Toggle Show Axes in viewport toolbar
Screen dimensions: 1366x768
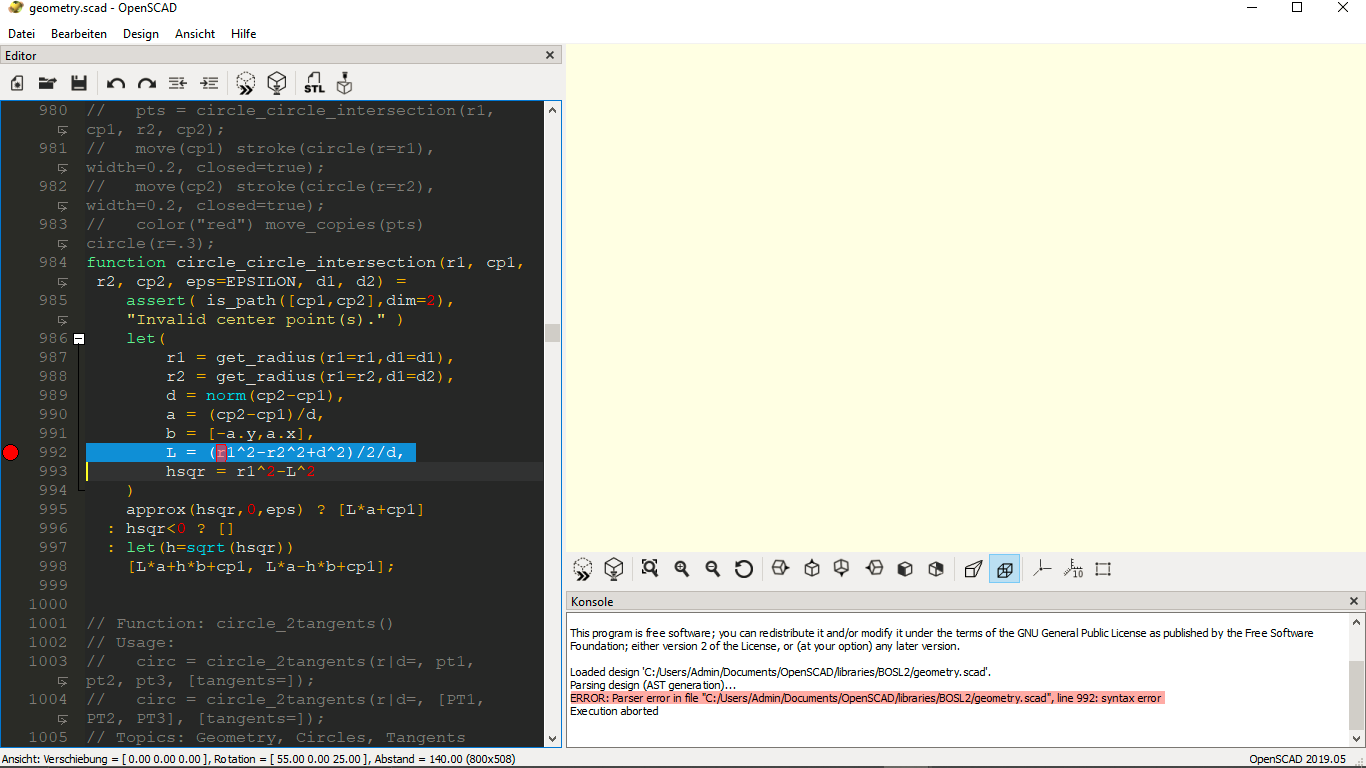click(x=1042, y=569)
